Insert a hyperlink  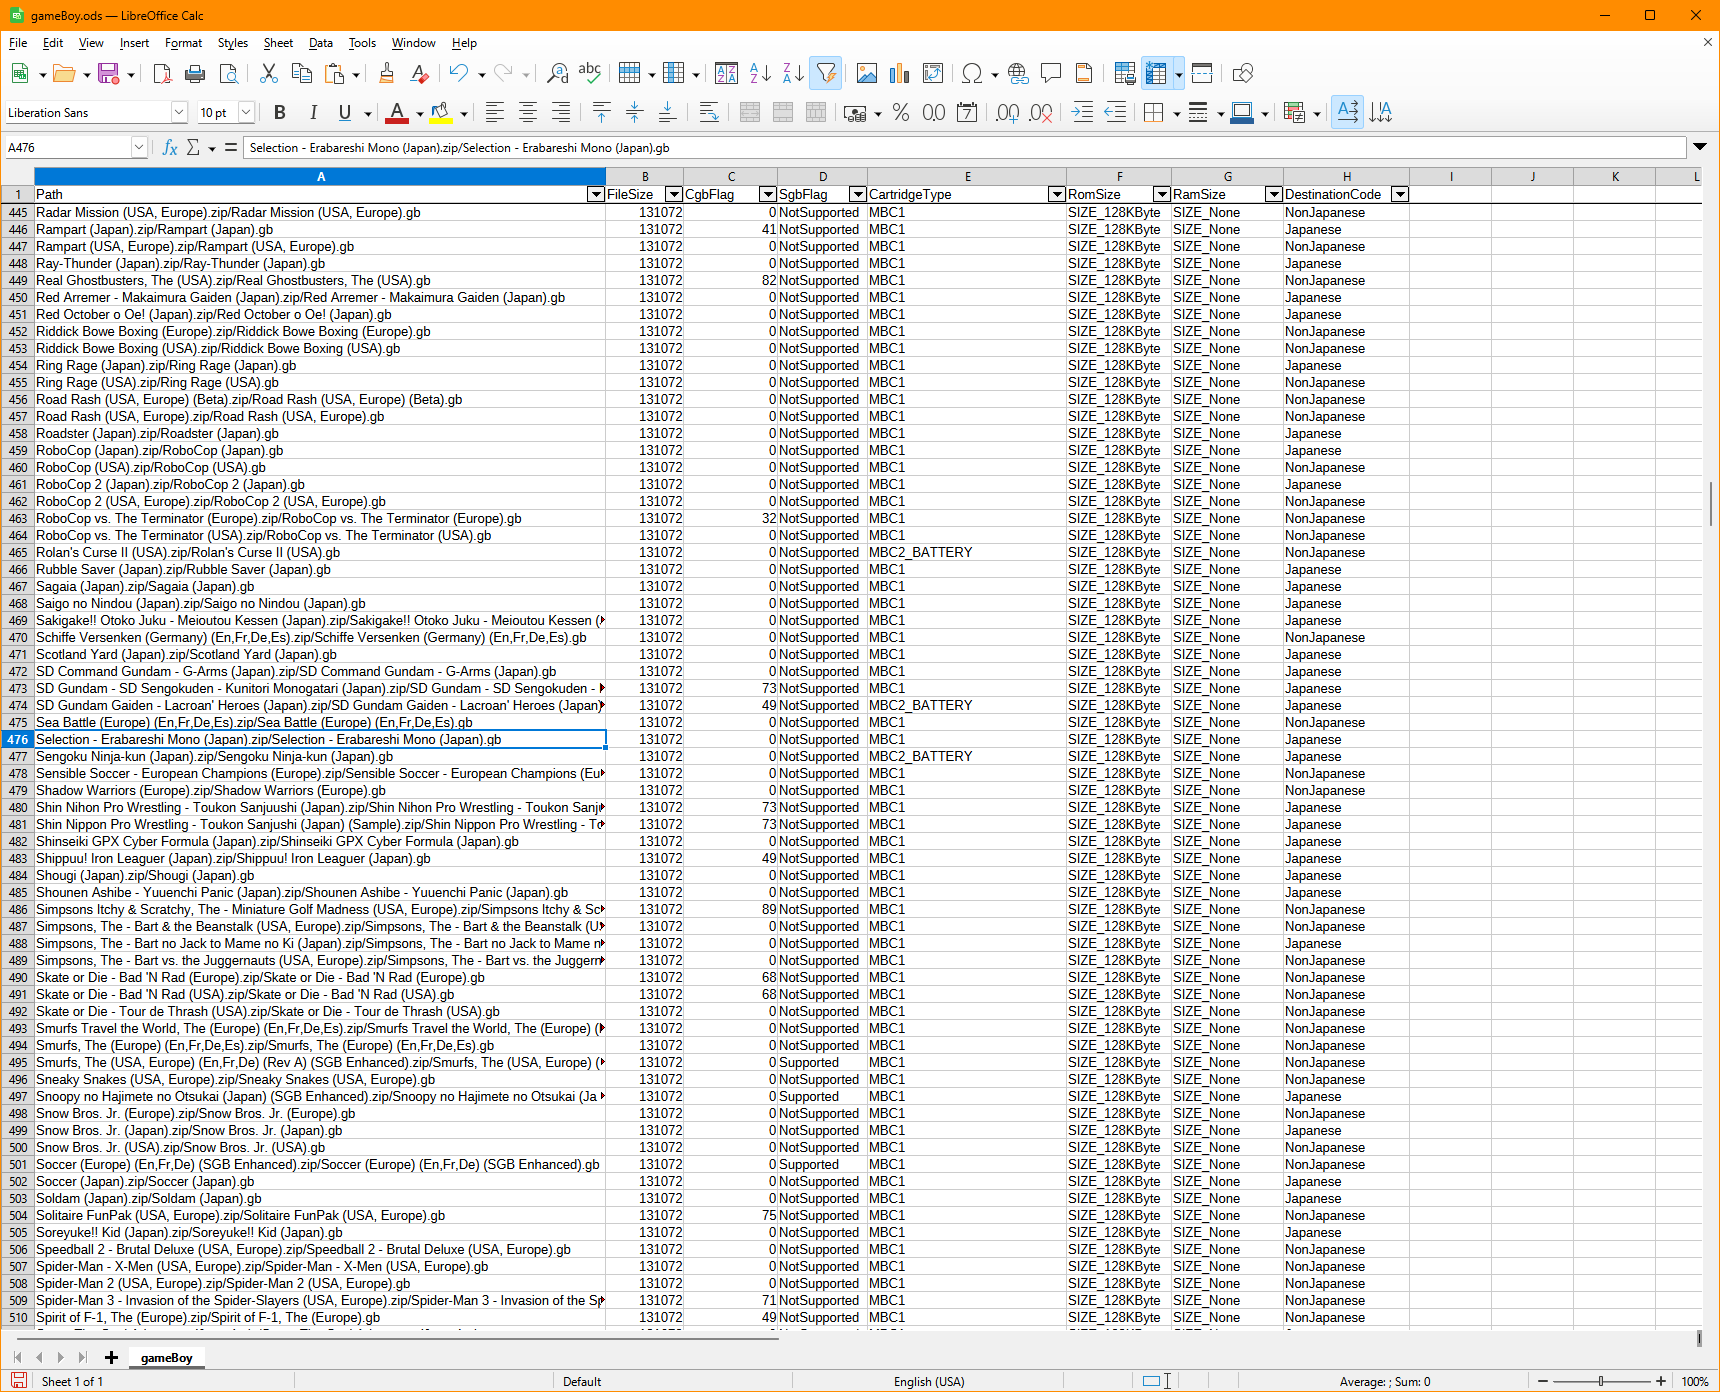click(1018, 73)
